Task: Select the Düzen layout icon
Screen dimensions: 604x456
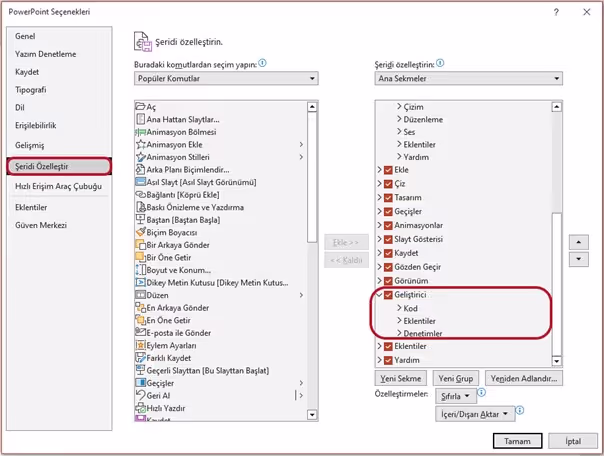Action: 141,295
